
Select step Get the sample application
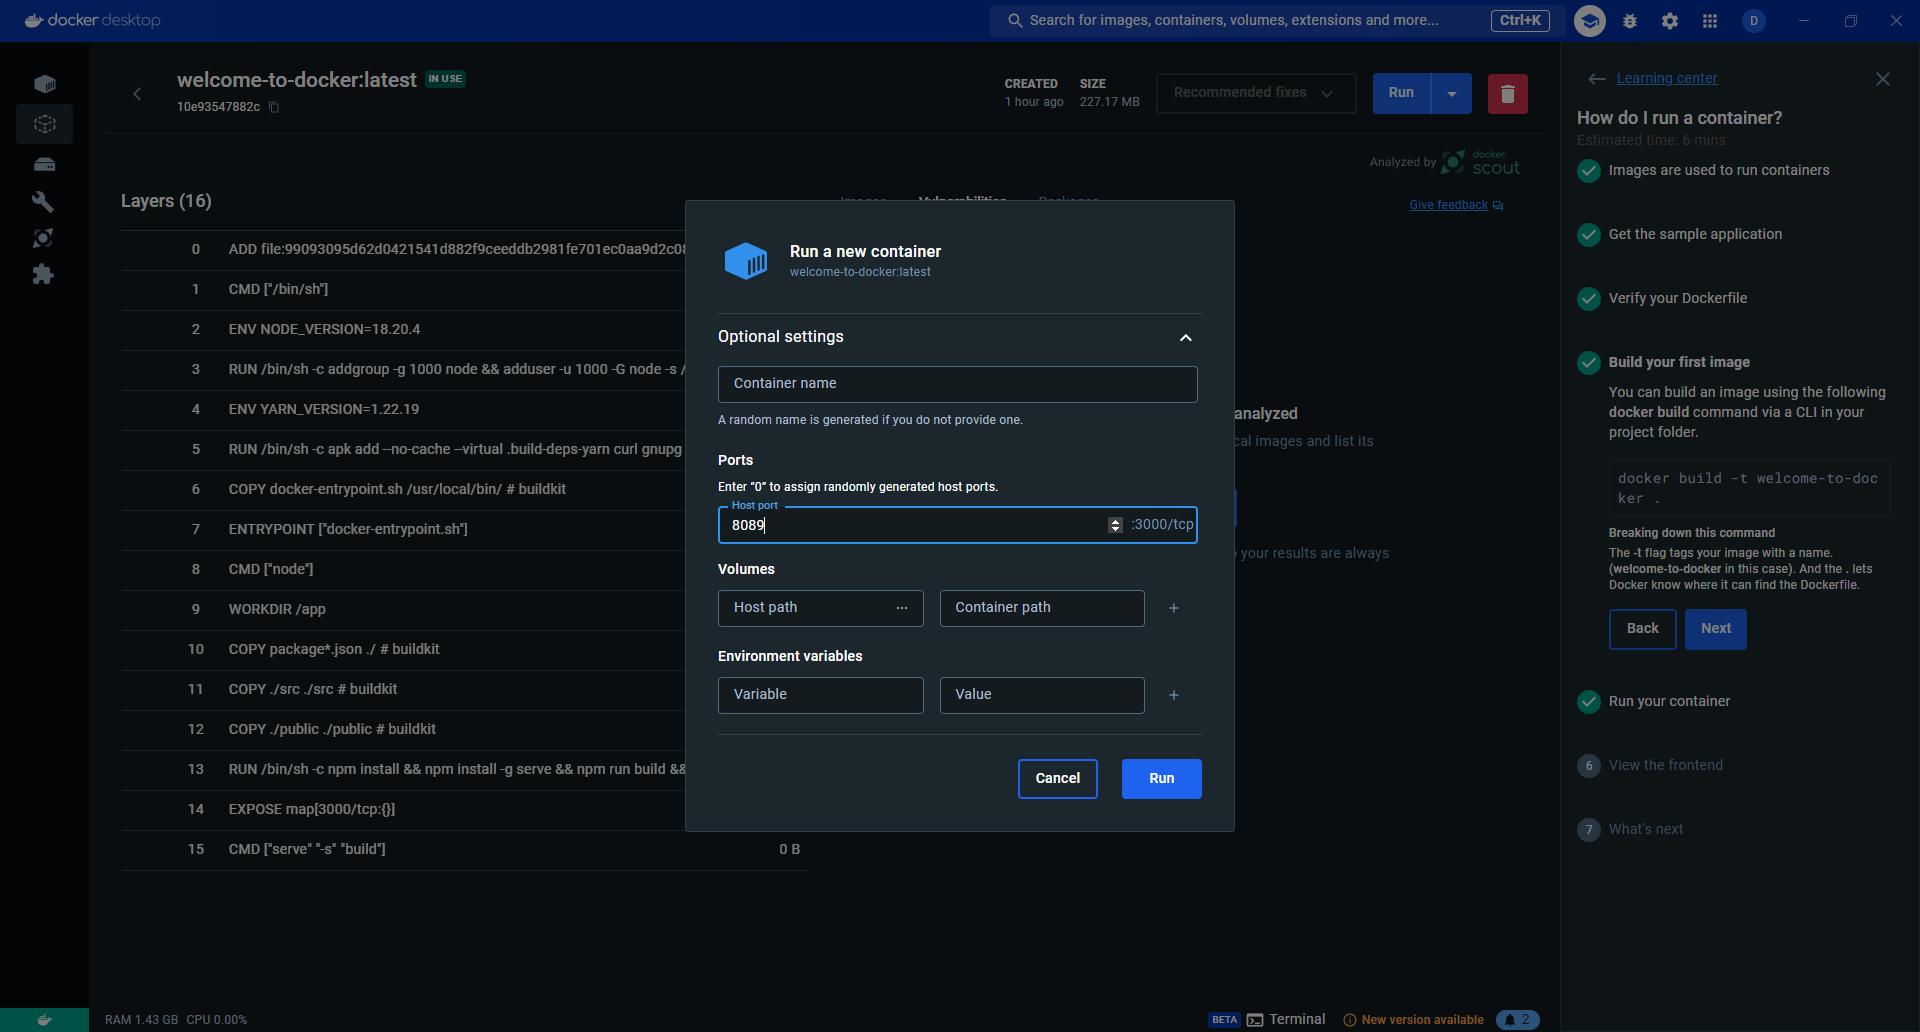click(1695, 235)
